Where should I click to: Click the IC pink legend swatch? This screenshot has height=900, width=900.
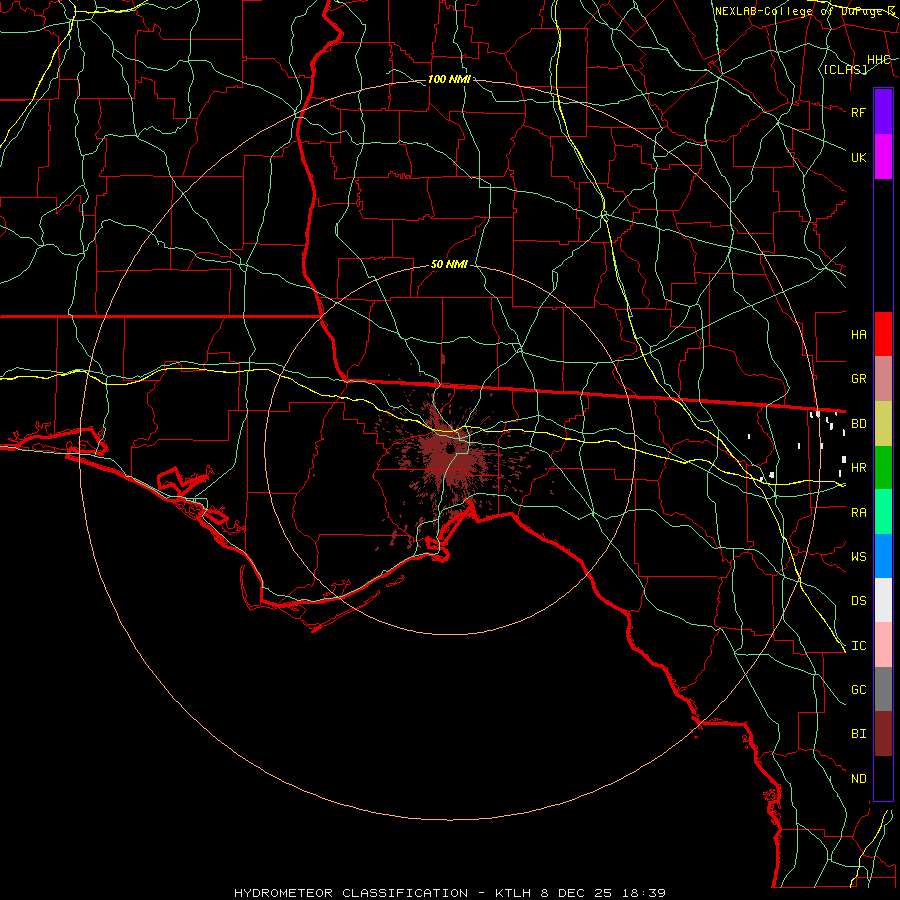(883, 645)
